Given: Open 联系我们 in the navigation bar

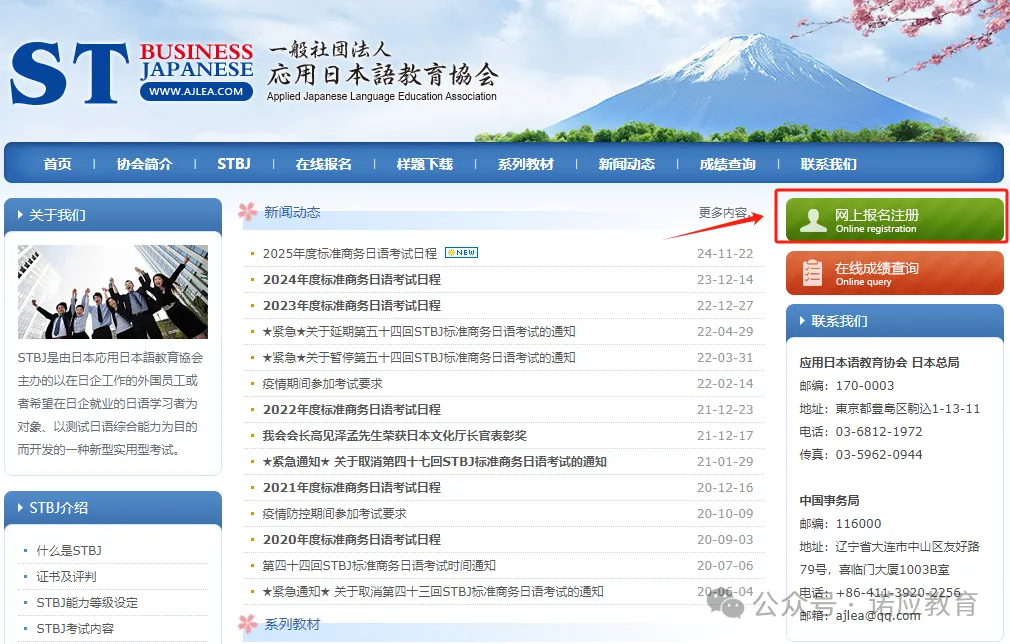Looking at the screenshot, I should 829,164.
